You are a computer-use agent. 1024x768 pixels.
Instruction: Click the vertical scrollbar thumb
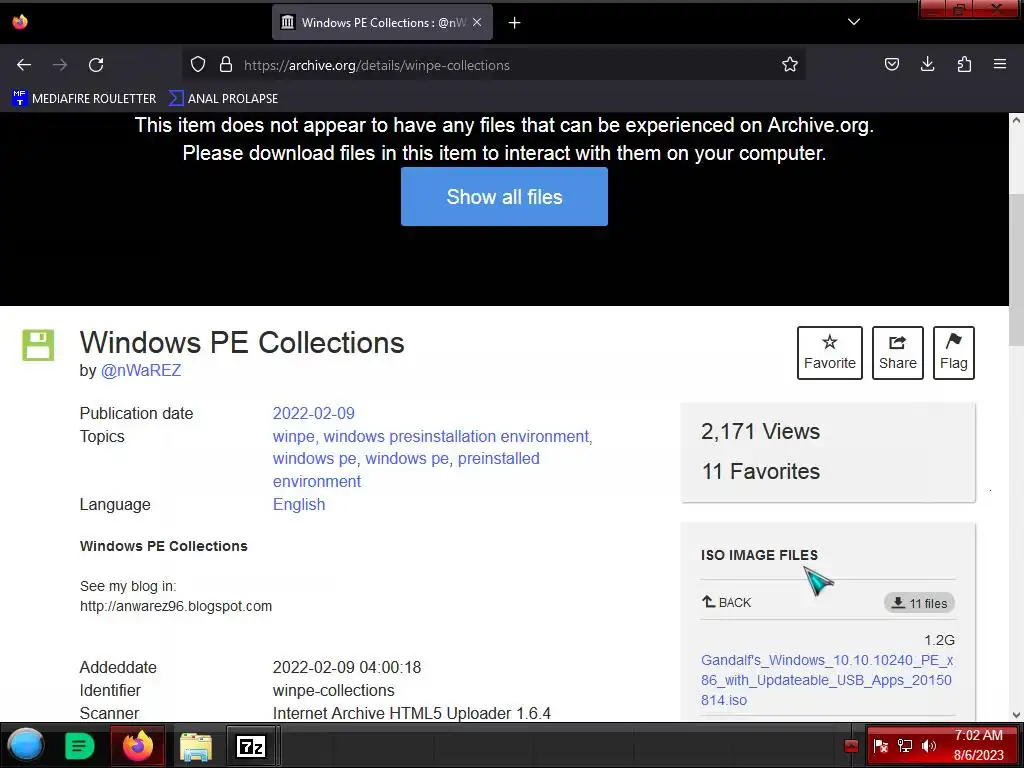point(1016,269)
